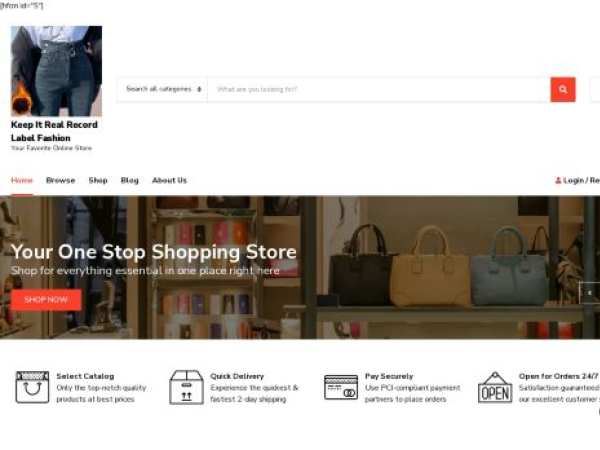
Task: Click the Login / Register link
Action: point(581,180)
